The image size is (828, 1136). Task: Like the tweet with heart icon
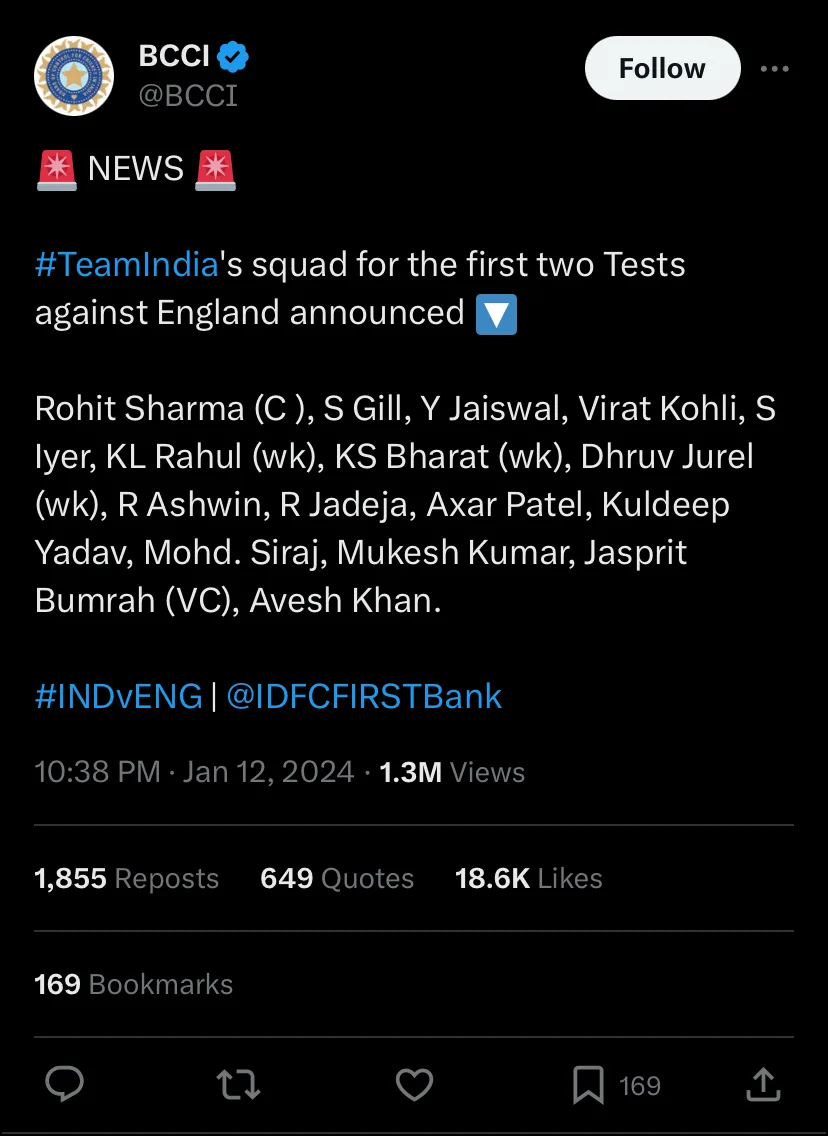pos(414,1085)
